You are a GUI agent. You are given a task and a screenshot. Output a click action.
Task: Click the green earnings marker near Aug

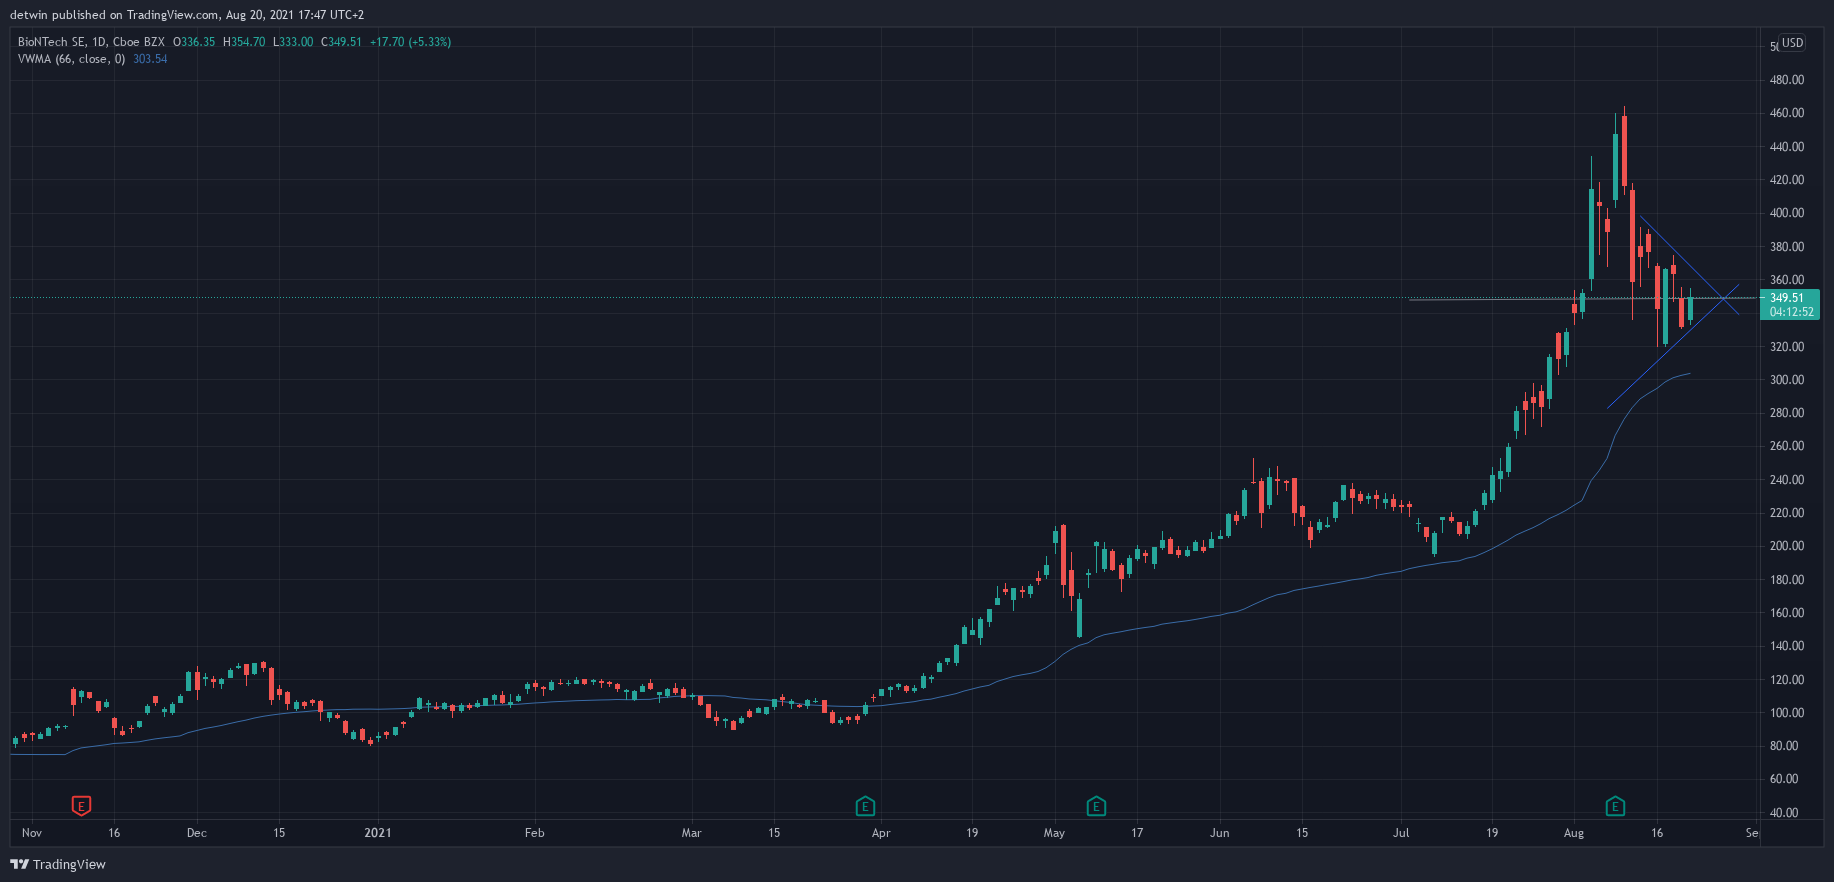(1615, 805)
